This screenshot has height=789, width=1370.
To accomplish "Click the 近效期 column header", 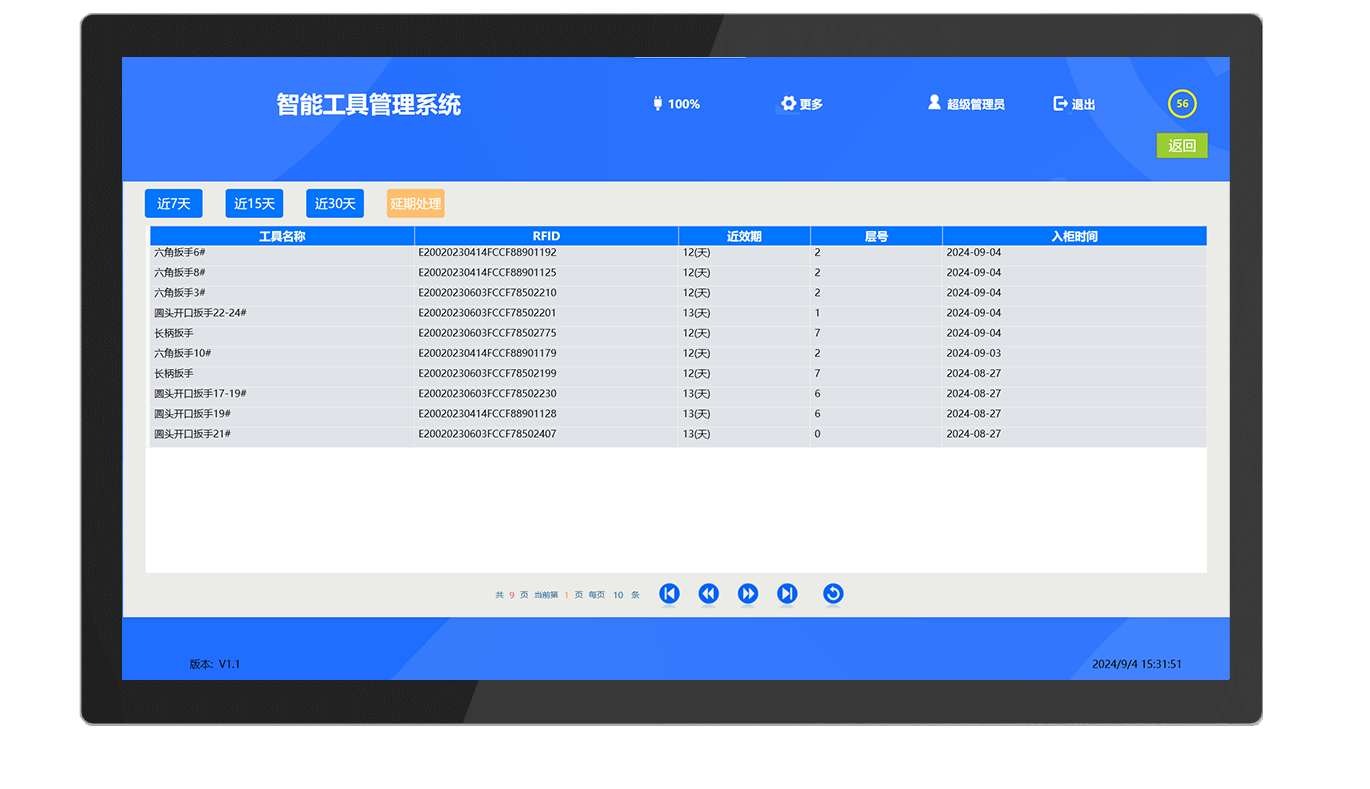I will click(x=744, y=236).
